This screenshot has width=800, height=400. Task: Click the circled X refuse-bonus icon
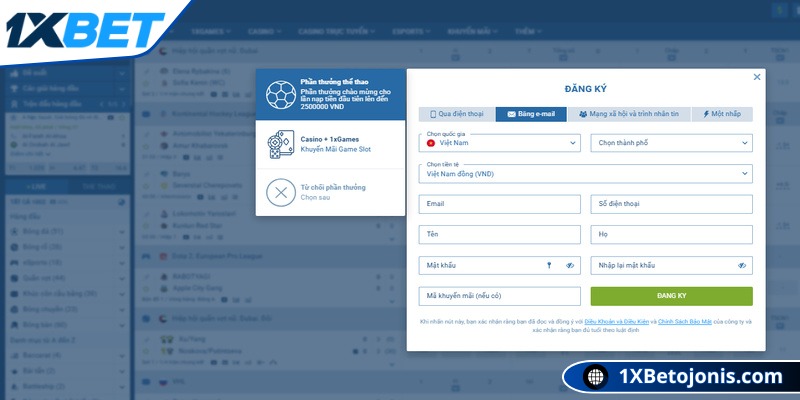(x=281, y=192)
